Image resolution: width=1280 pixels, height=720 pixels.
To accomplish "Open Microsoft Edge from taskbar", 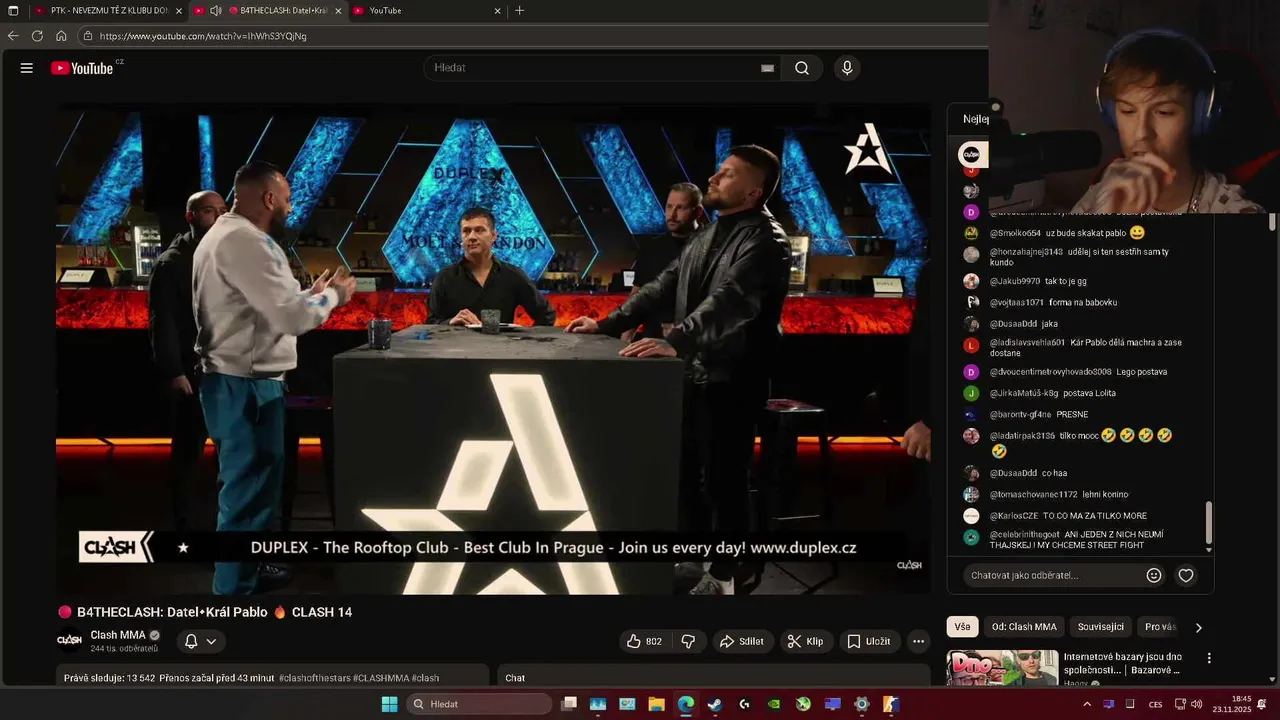I will [686, 704].
